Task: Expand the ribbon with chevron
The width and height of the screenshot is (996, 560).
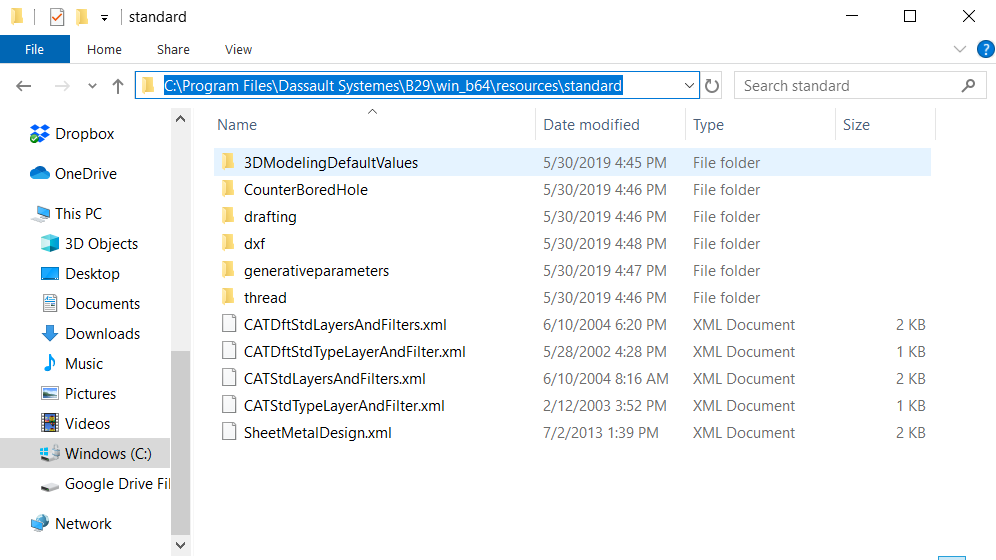Action: click(960, 49)
